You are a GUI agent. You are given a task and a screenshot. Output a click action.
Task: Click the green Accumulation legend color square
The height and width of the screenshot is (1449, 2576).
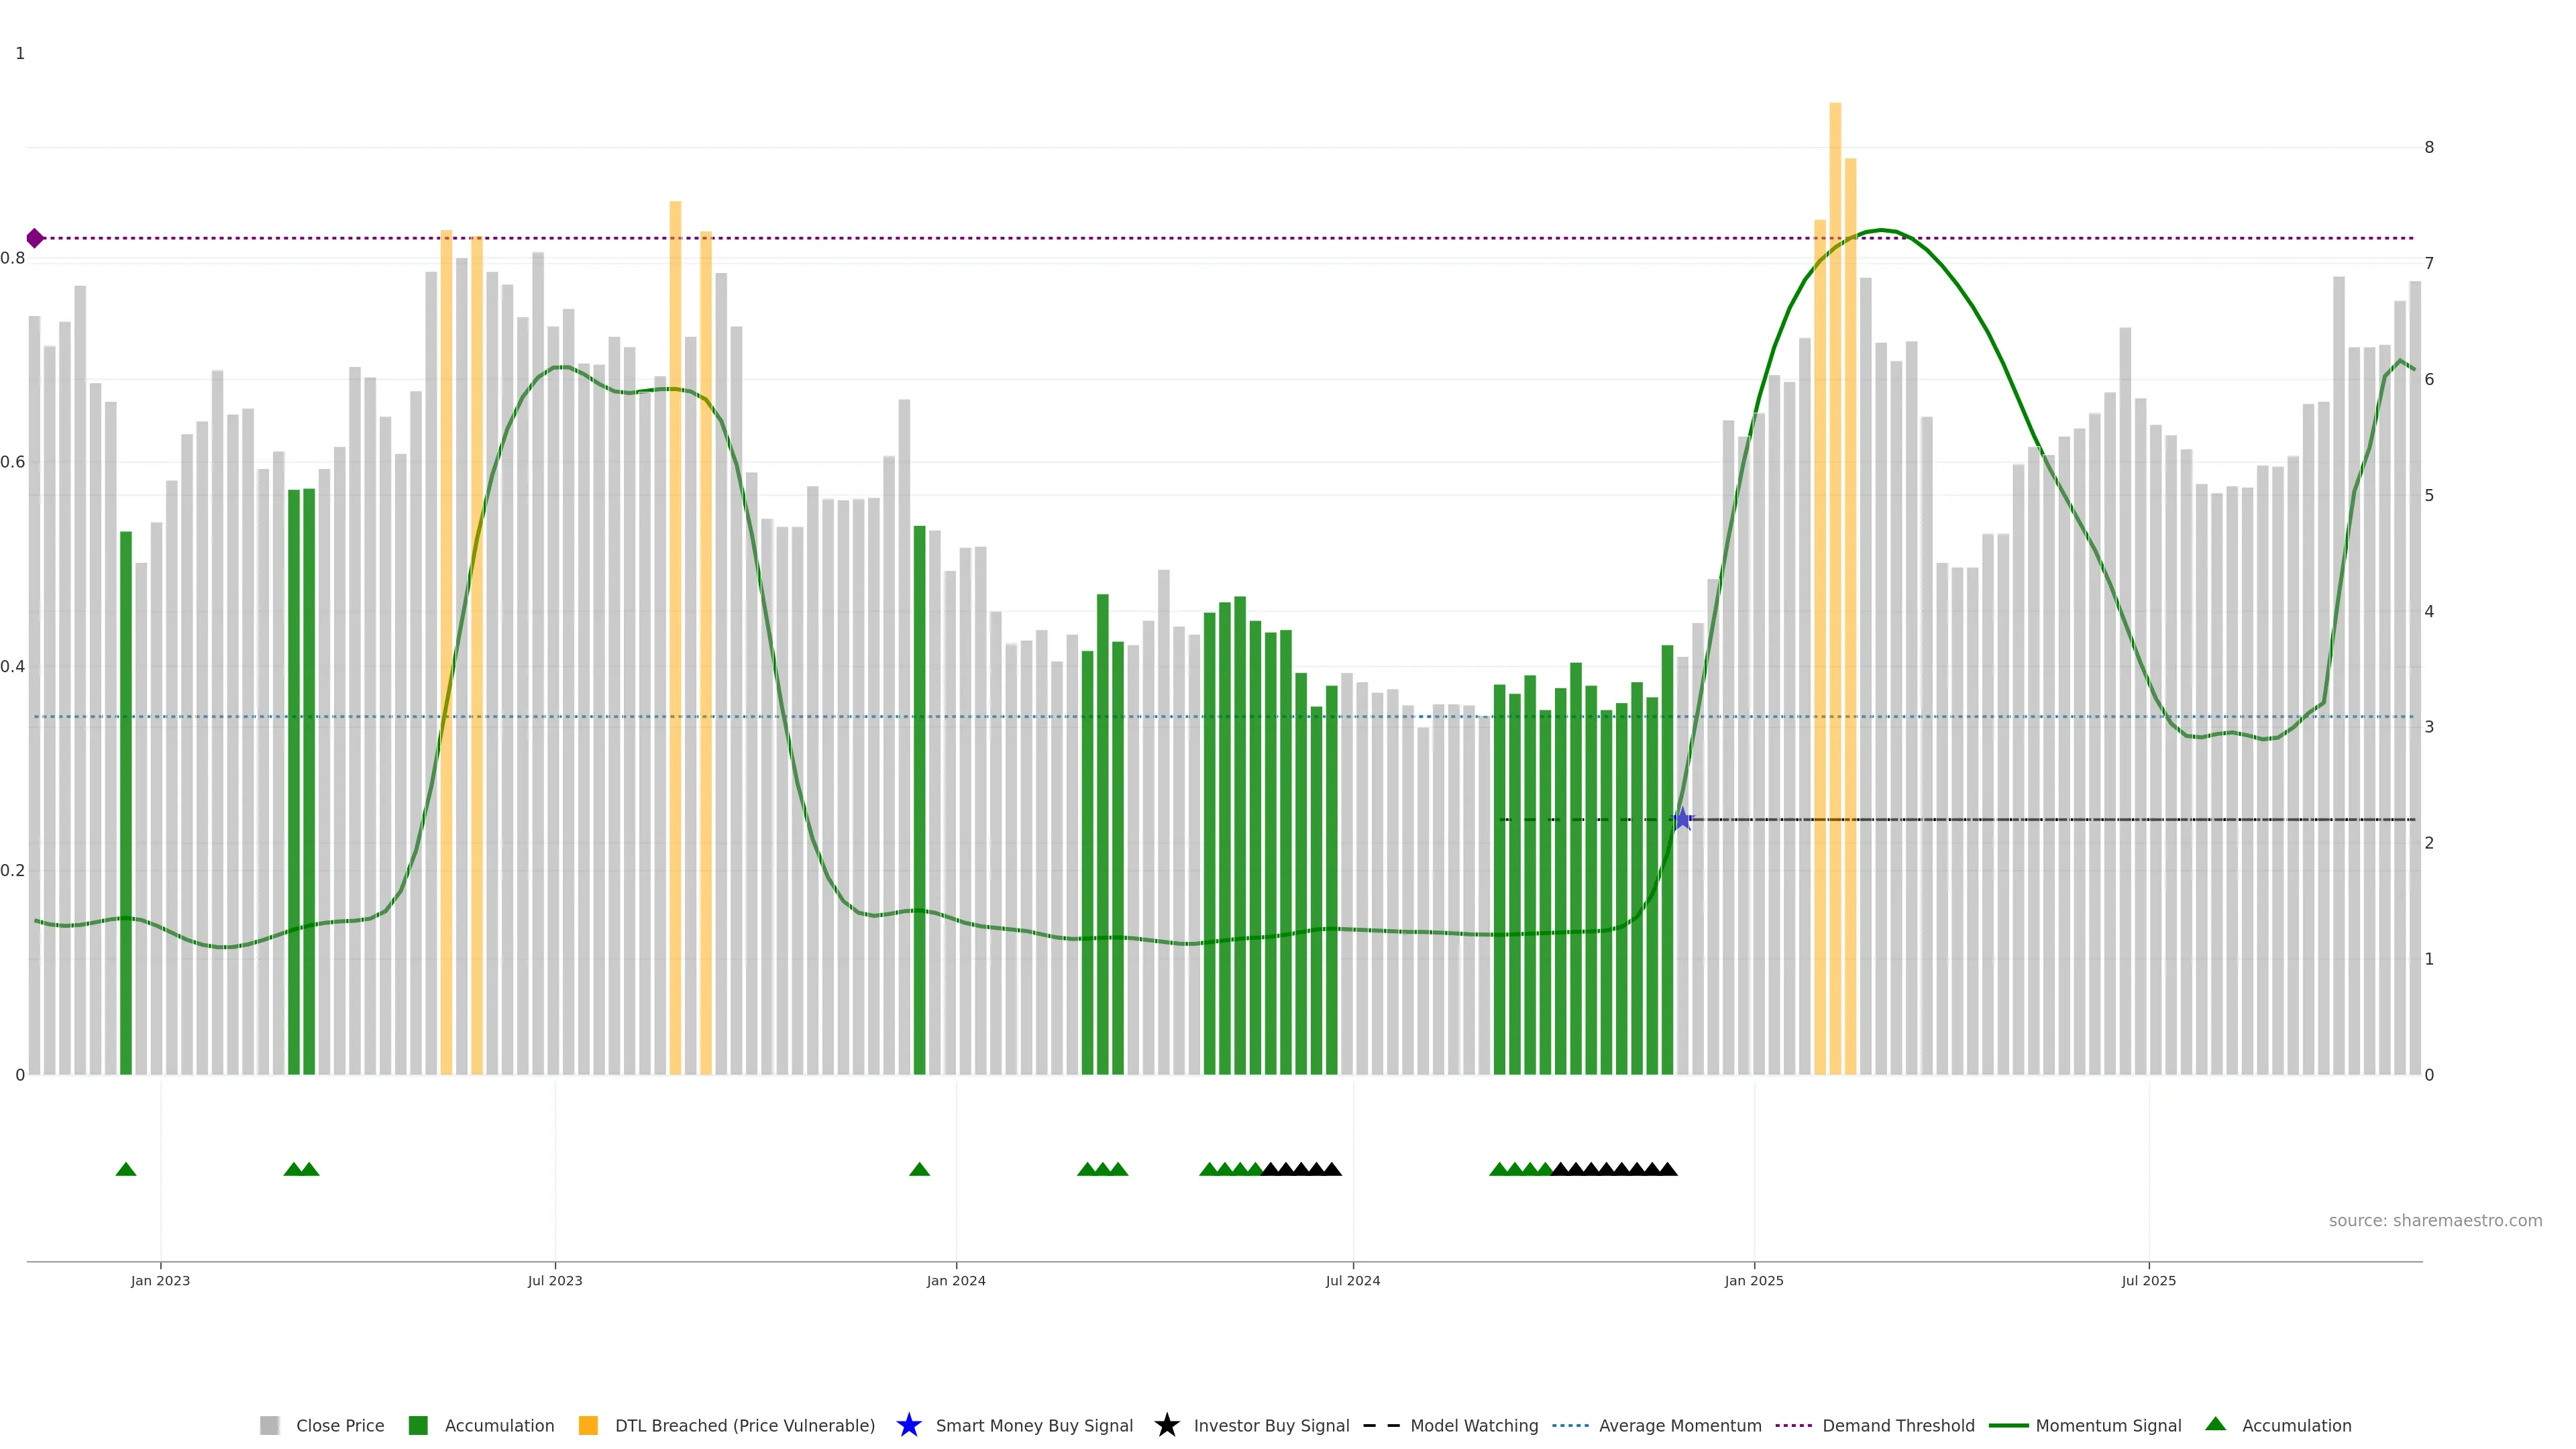tap(418, 1425)
